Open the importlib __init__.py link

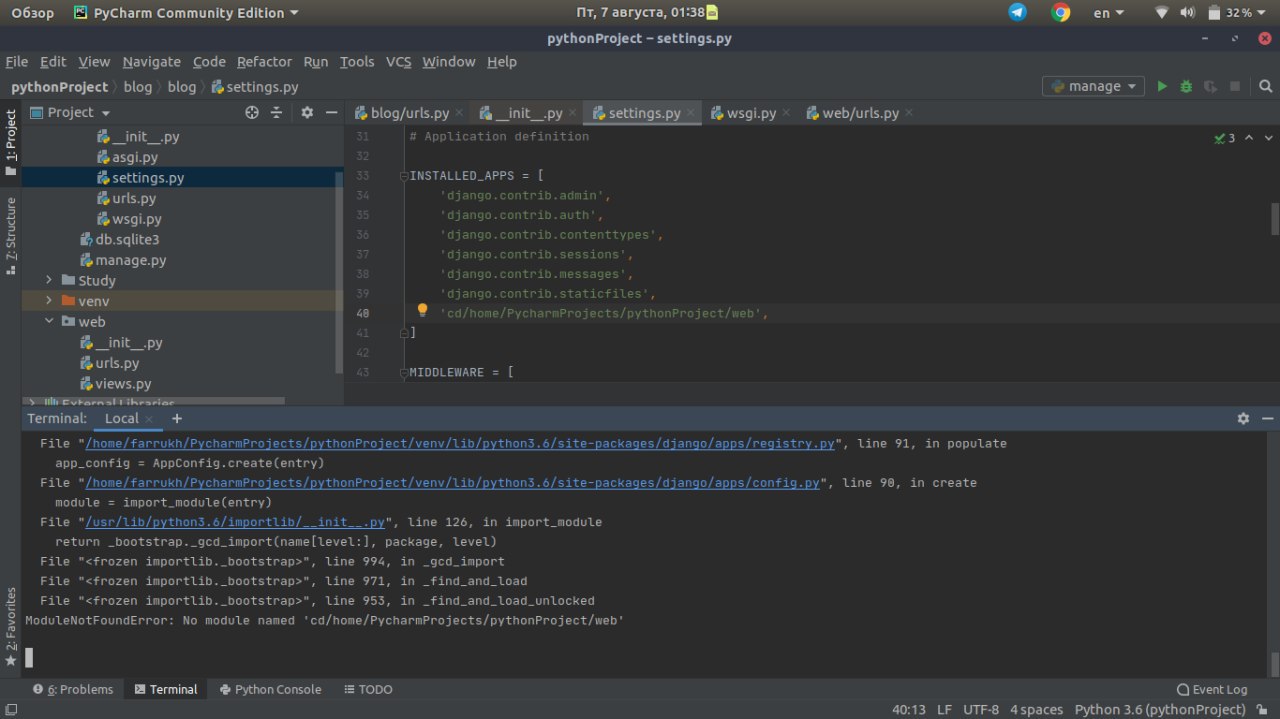click(235, 522)
